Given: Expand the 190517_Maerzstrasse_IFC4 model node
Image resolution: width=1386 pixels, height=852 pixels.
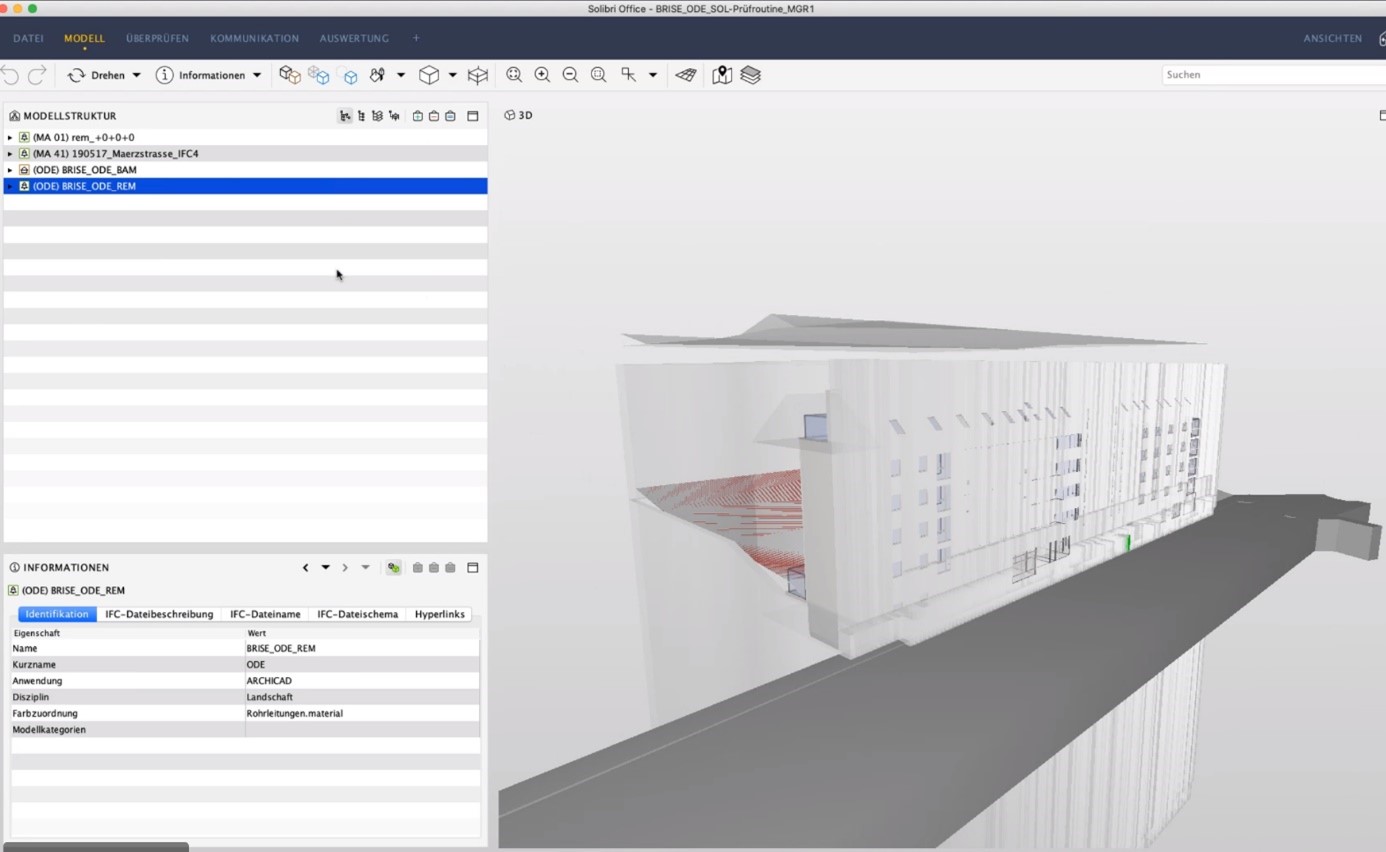Looking at the screenshot, I should click(9, 153).
